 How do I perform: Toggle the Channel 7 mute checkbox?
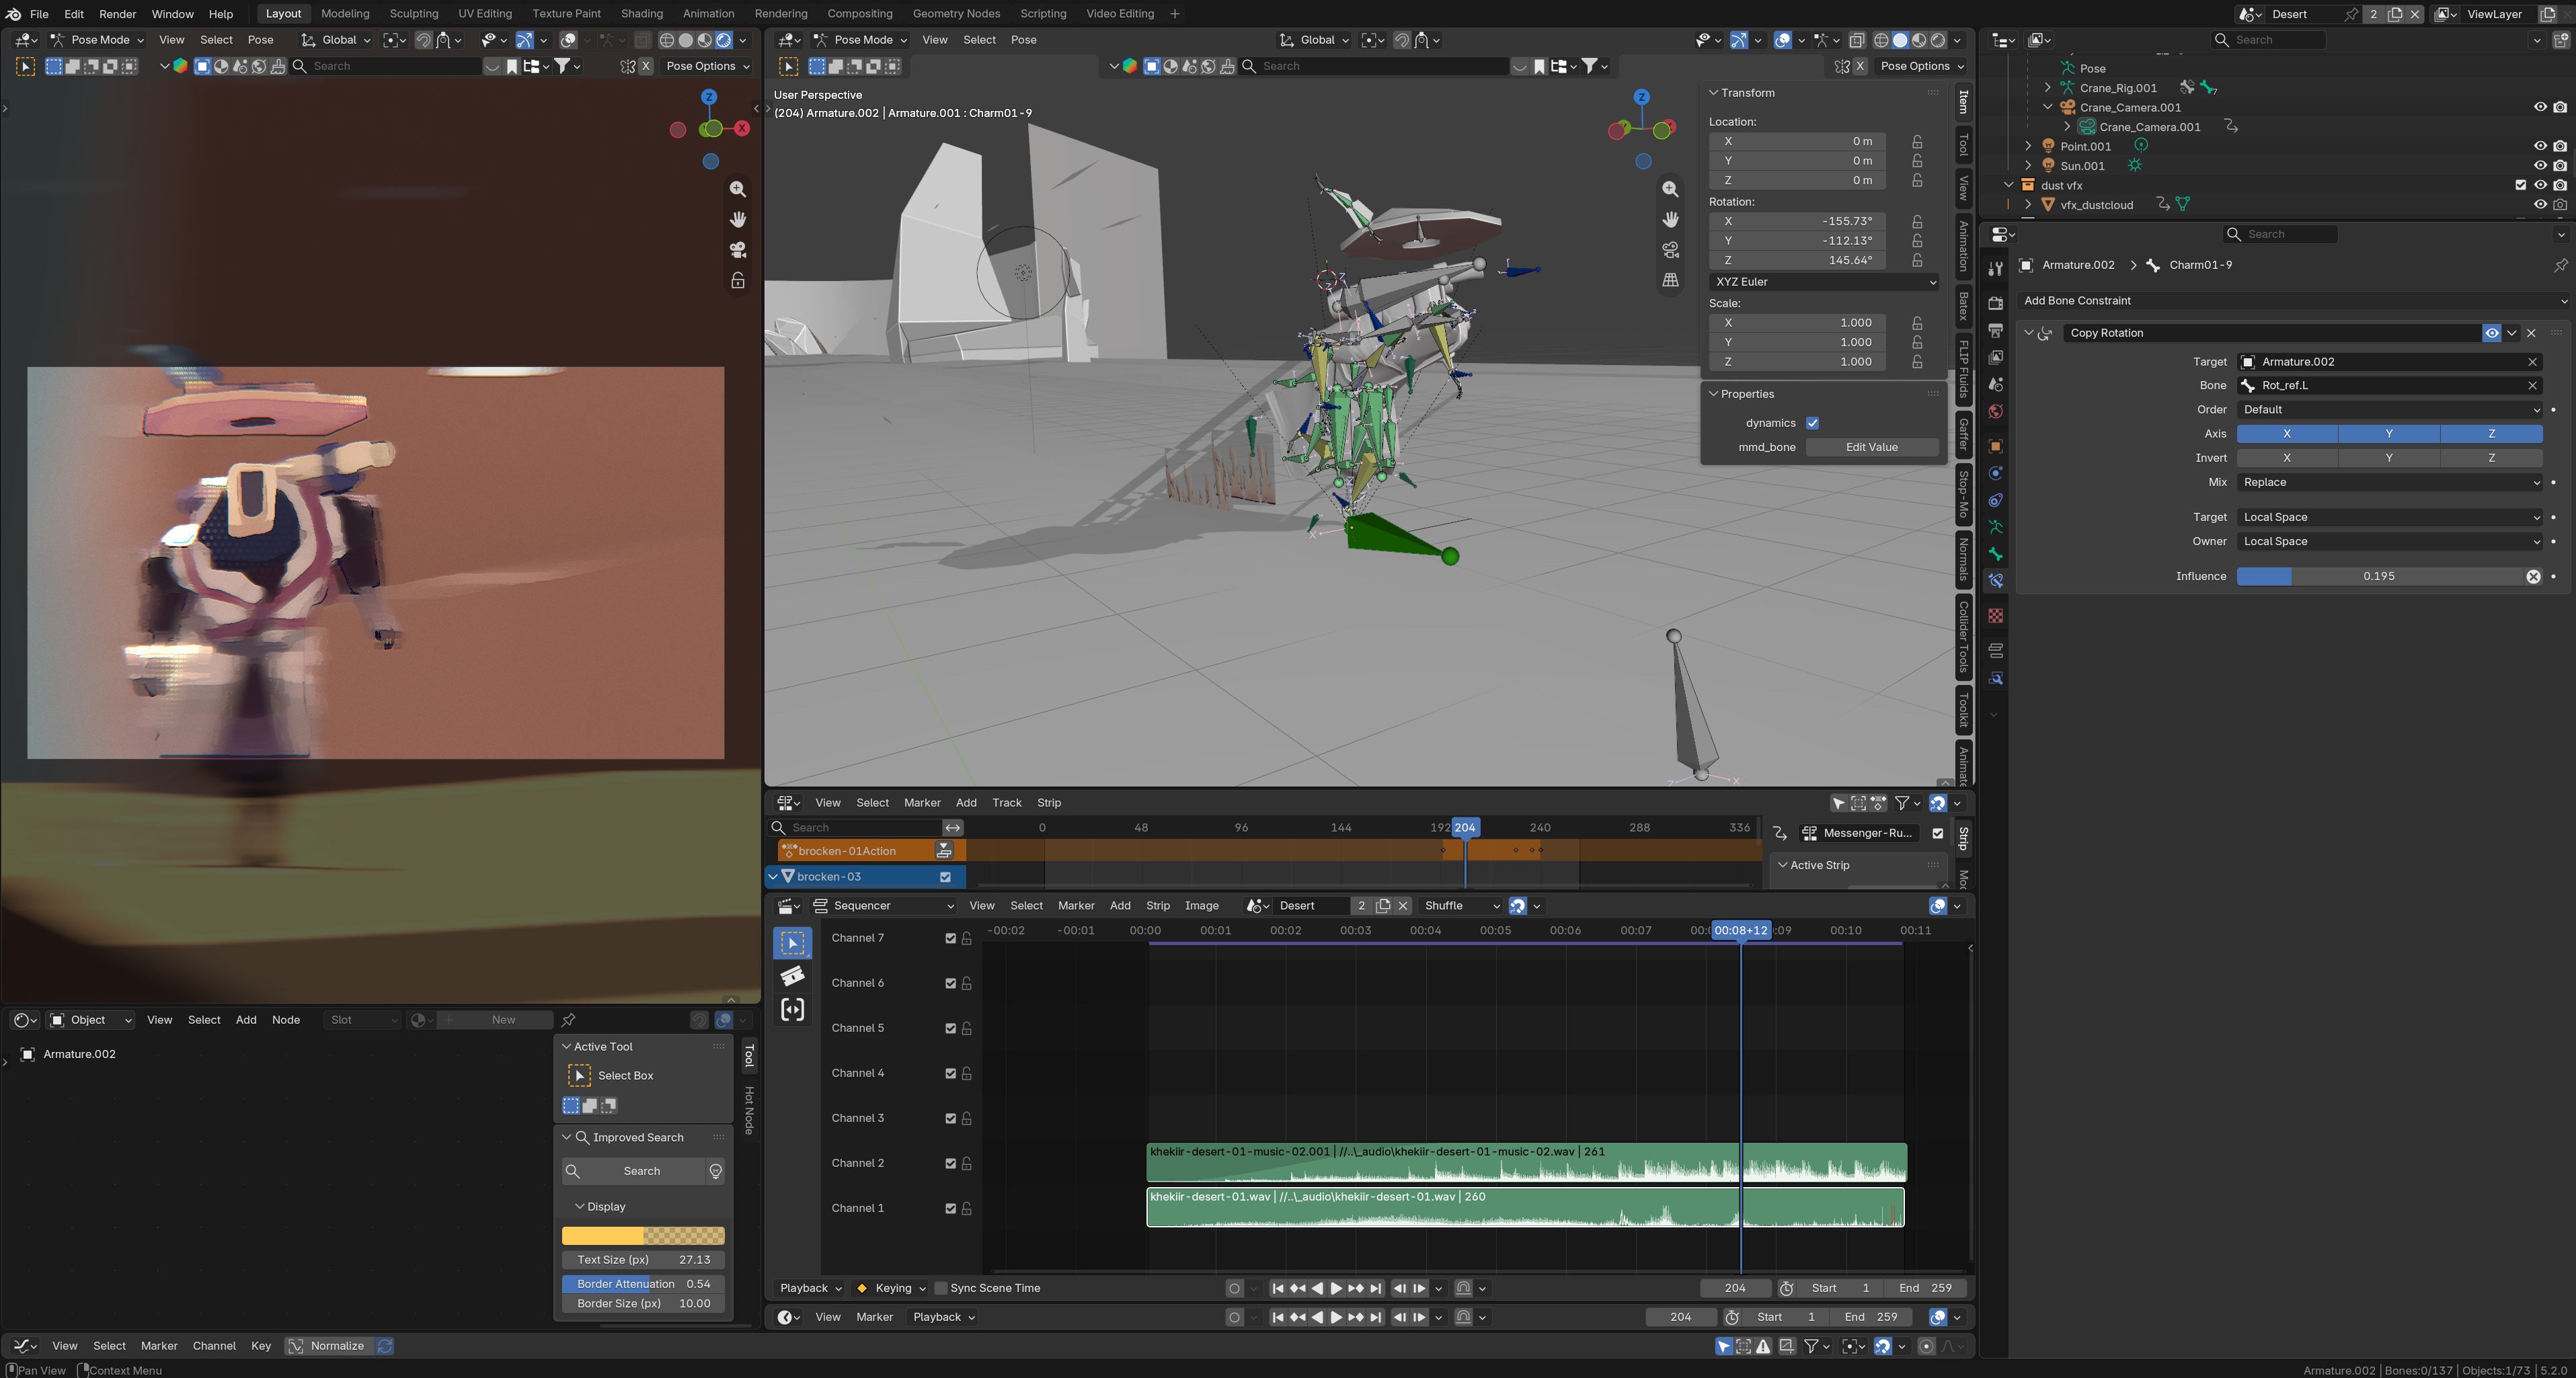click(950, 938)
